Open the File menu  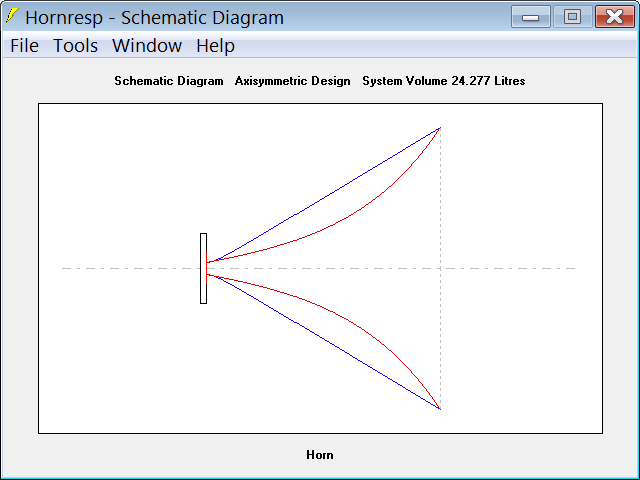[24, 45]
